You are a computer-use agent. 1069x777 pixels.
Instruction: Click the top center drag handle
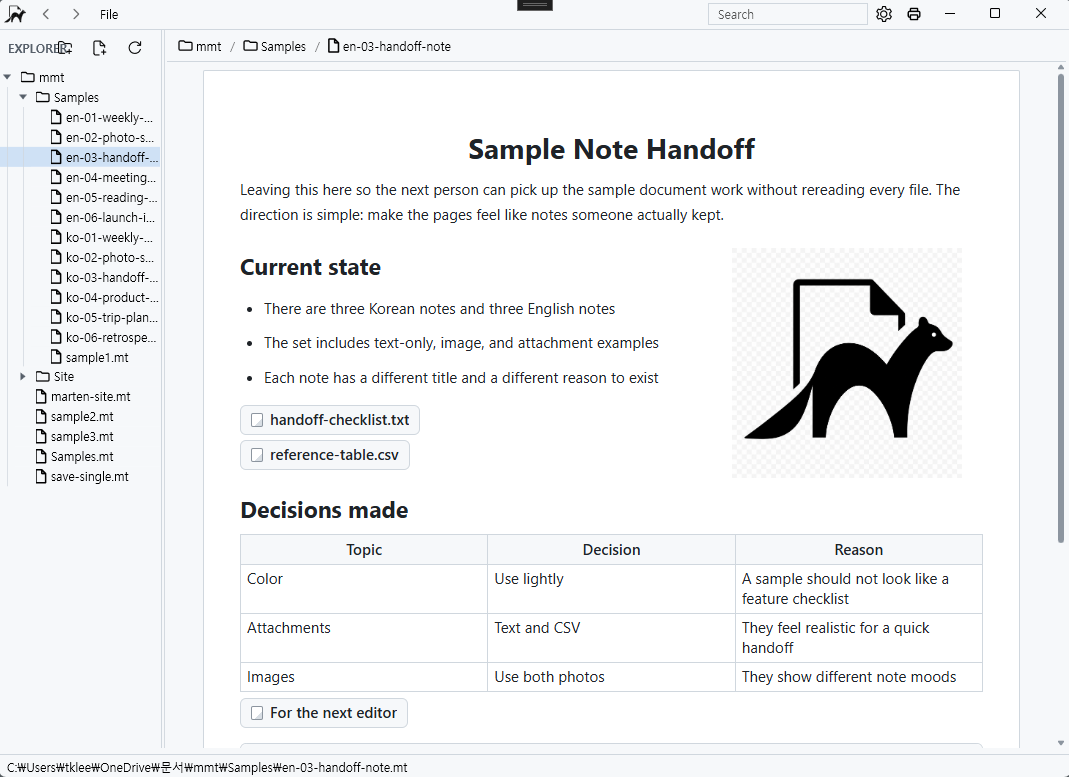click(535, 5)
